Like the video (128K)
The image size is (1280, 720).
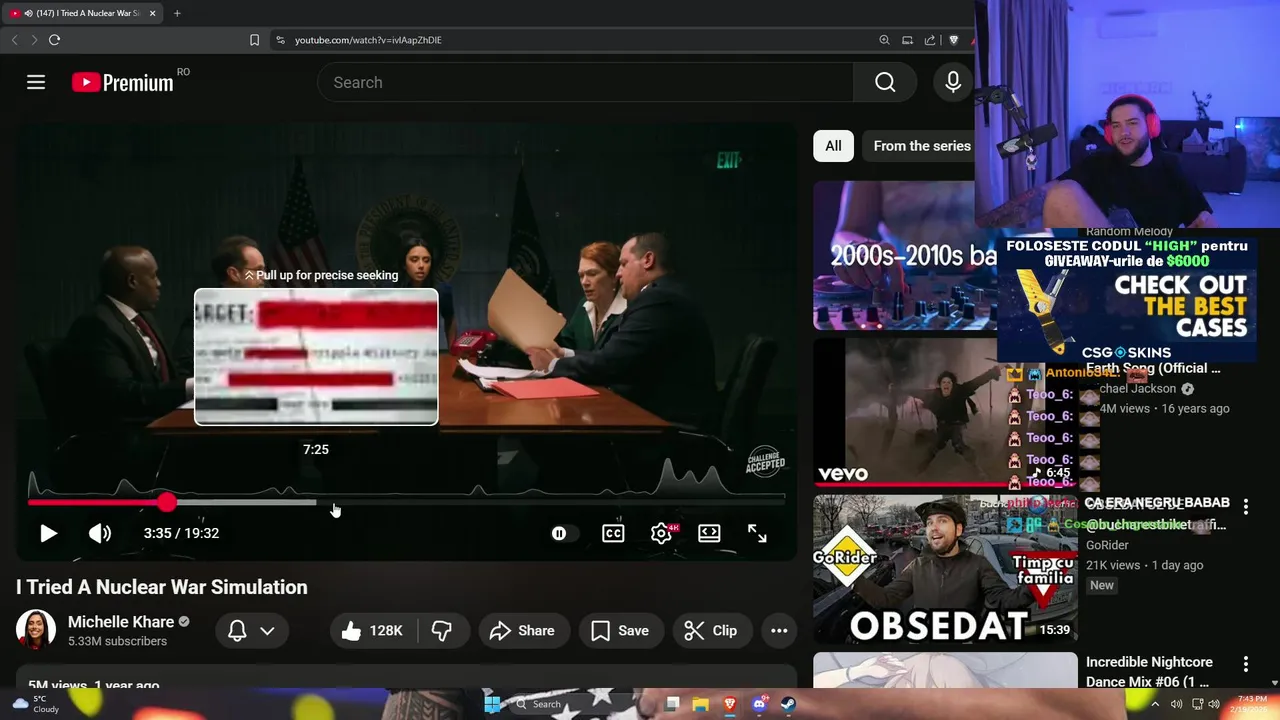(373, 631)
